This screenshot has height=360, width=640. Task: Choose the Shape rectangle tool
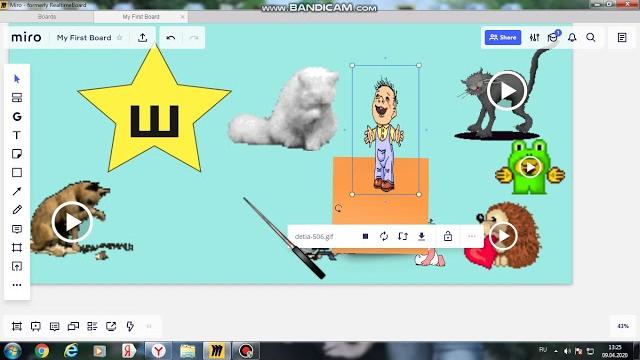[x=17, y=173]
